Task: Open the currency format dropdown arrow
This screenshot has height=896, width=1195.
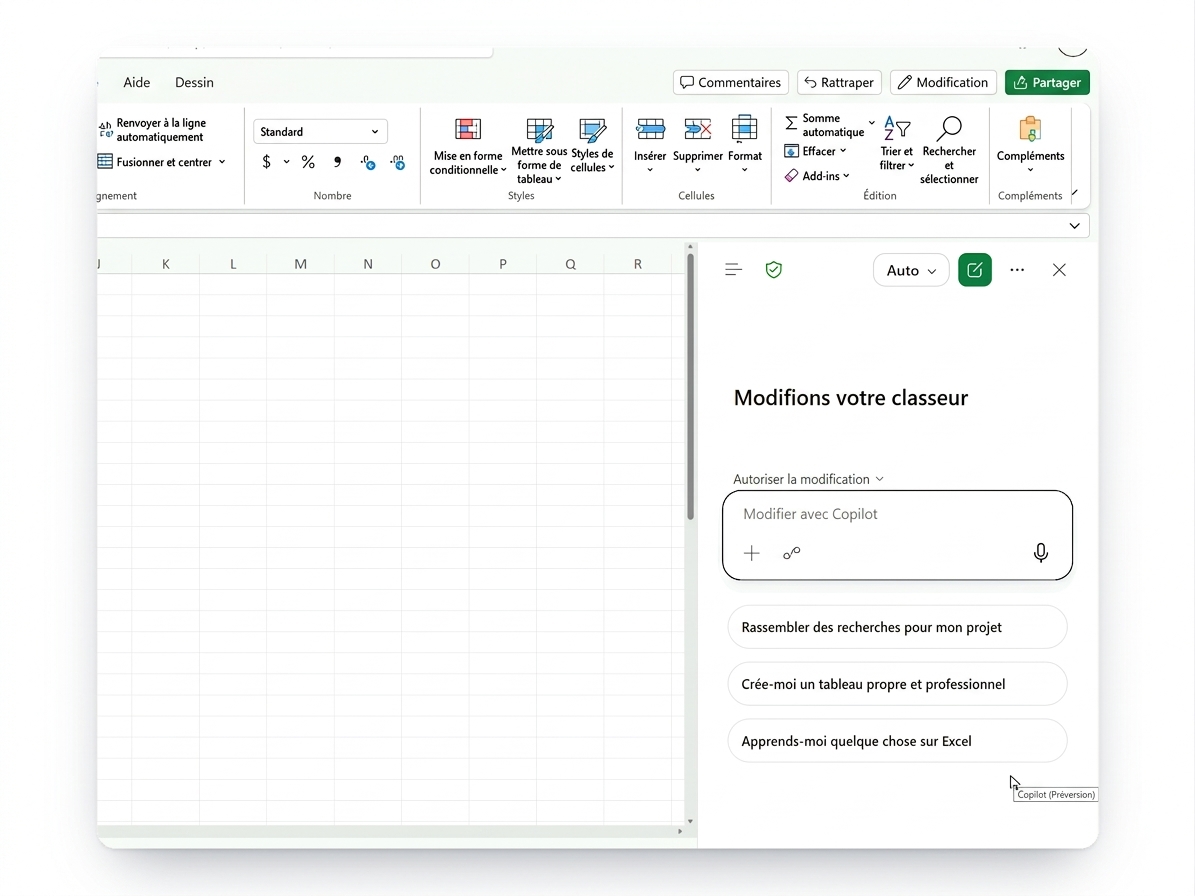Action: click(x=287, y=162)
